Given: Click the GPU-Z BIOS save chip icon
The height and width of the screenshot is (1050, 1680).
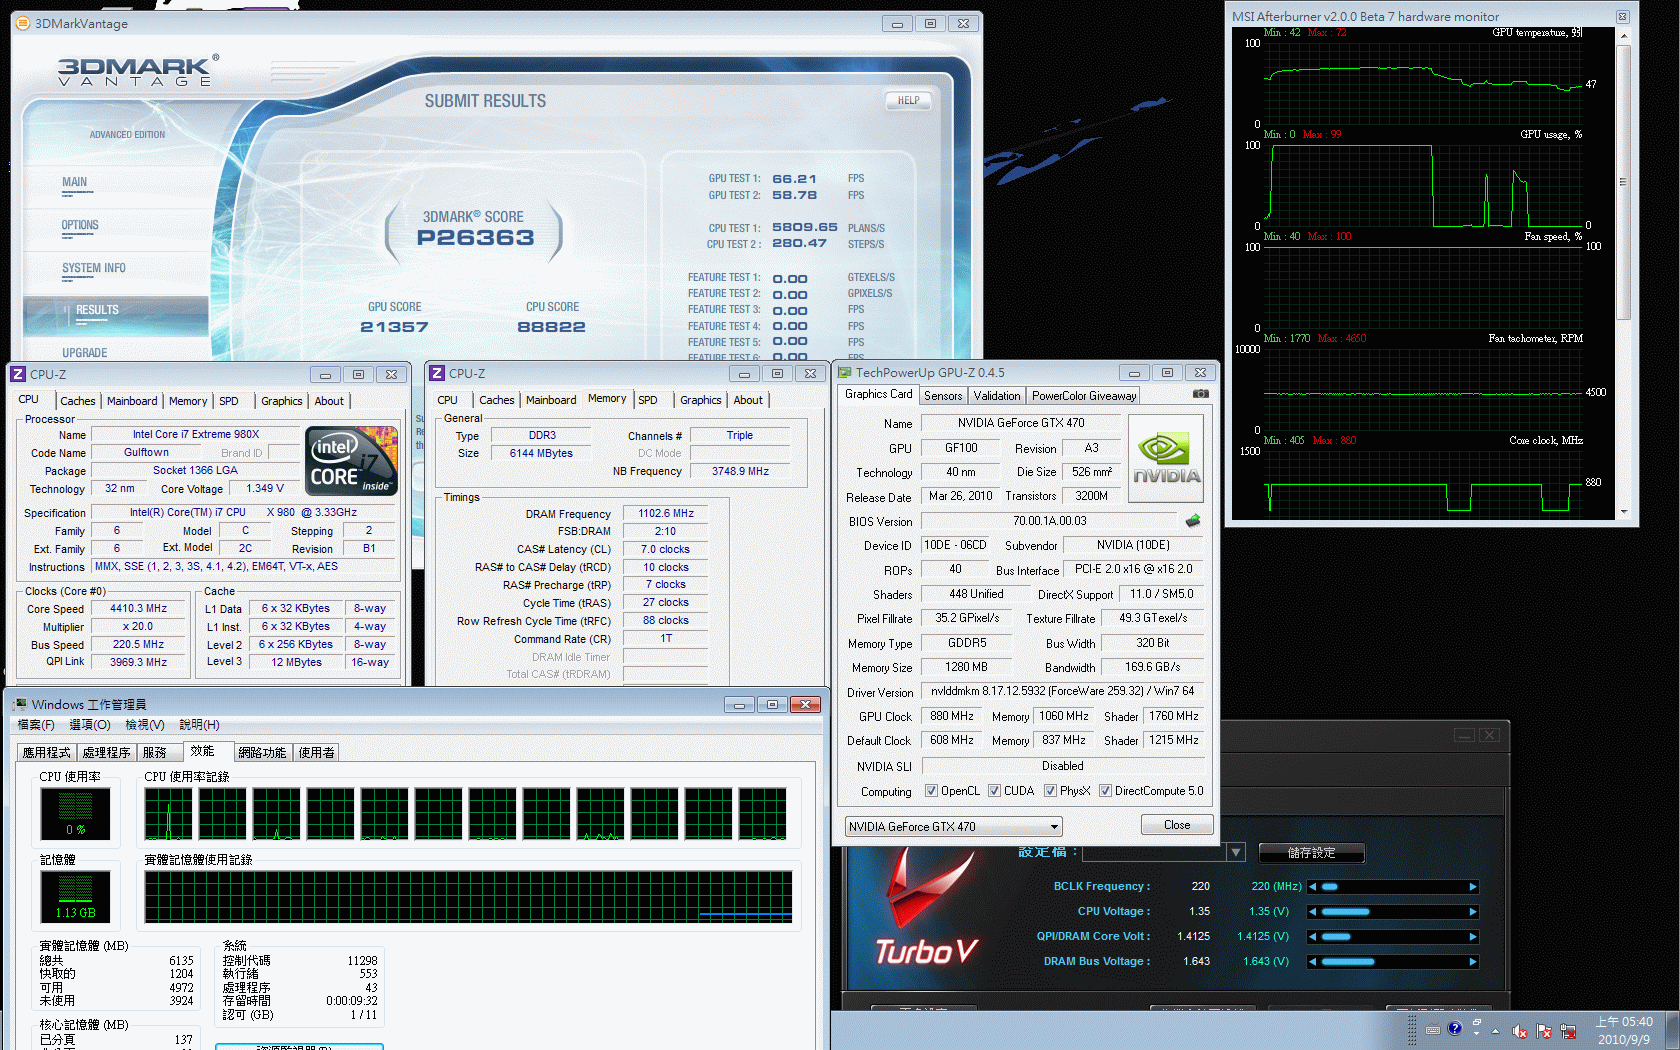Looking at the screenshot, I should (1192, 521).
